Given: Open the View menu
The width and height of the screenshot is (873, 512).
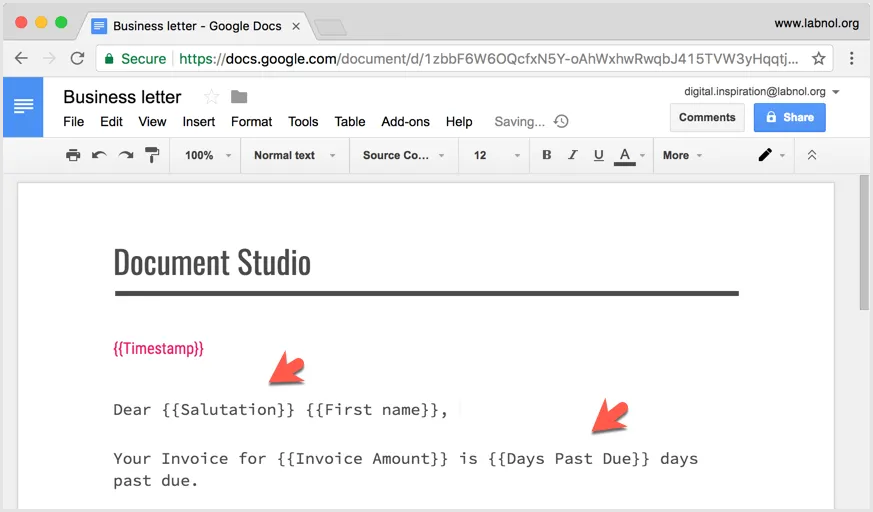Looking at the screenshot, I should (152, 121).
